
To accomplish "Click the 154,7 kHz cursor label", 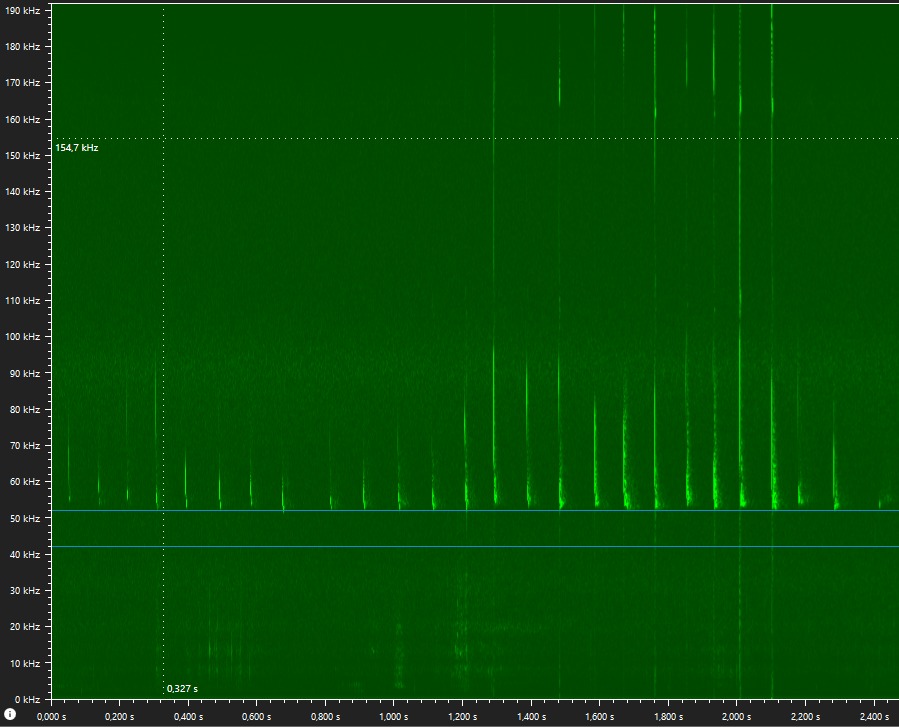I will [x=77, y=148].
